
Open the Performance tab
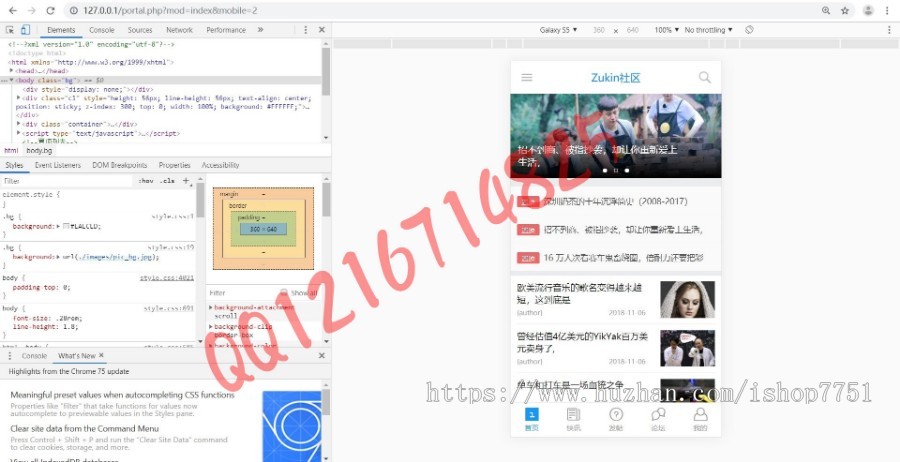(226, 30)
